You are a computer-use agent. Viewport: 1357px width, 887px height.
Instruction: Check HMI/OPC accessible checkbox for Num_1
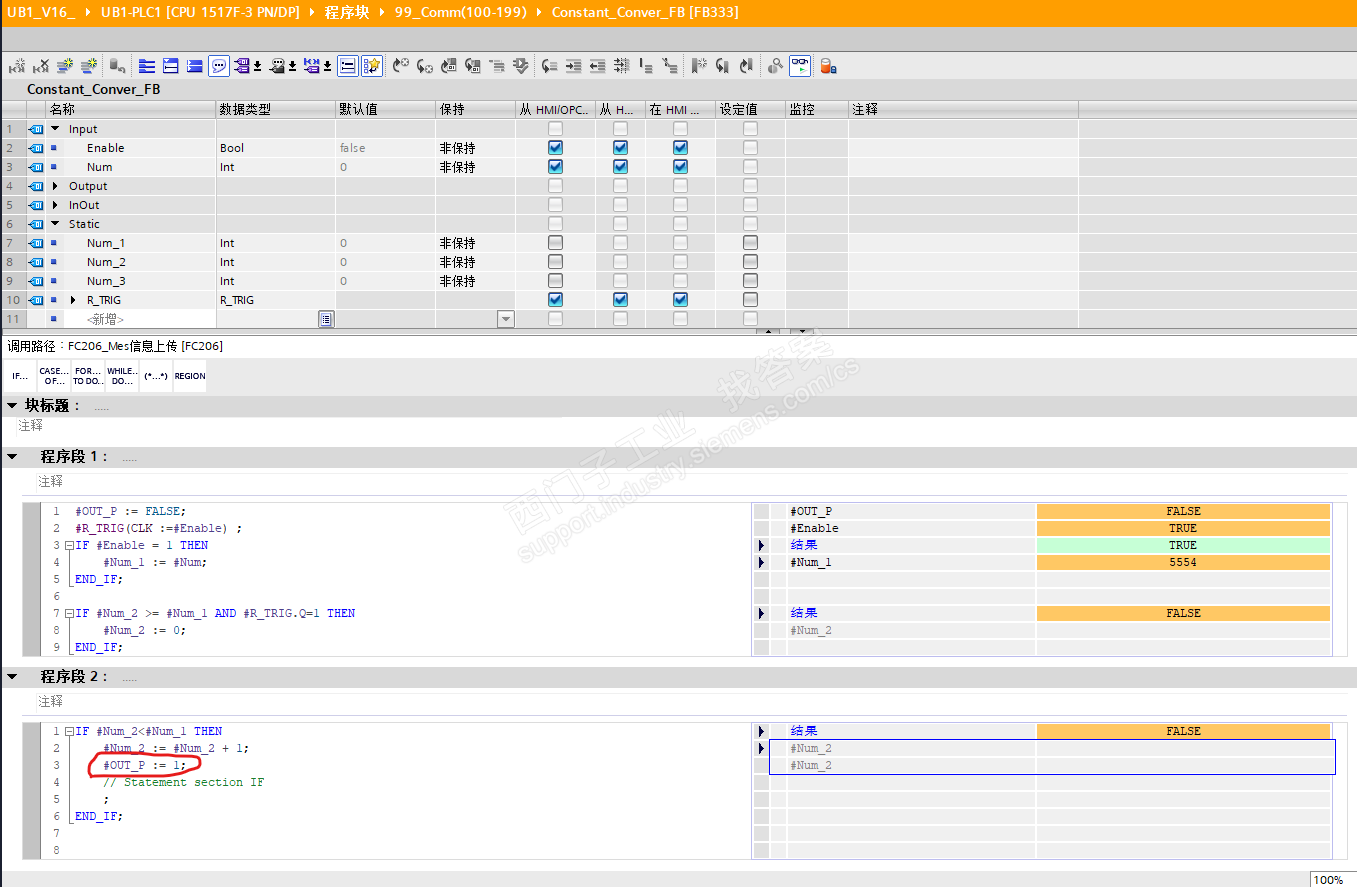555,243
